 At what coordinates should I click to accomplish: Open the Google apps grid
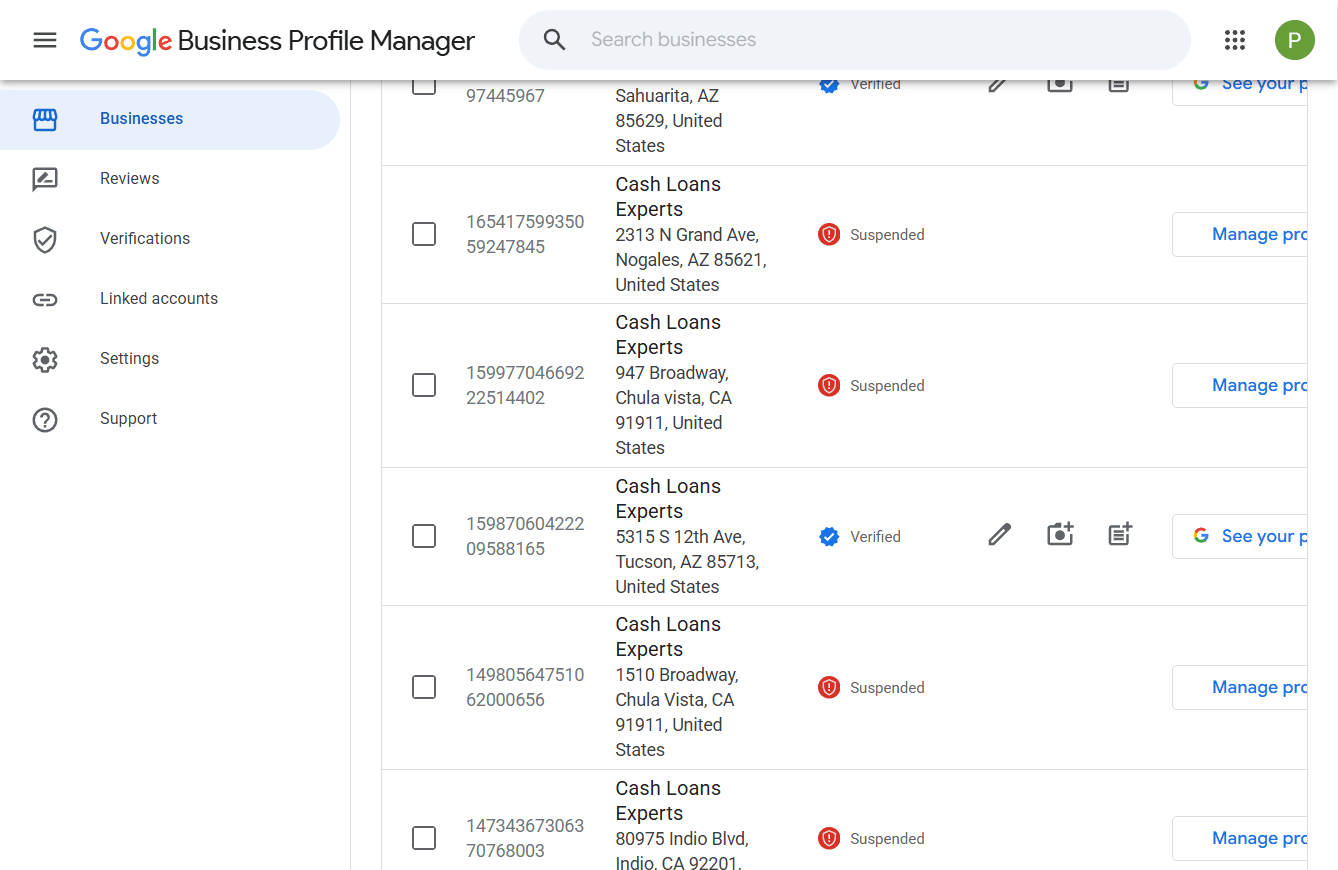[1235, 40]
